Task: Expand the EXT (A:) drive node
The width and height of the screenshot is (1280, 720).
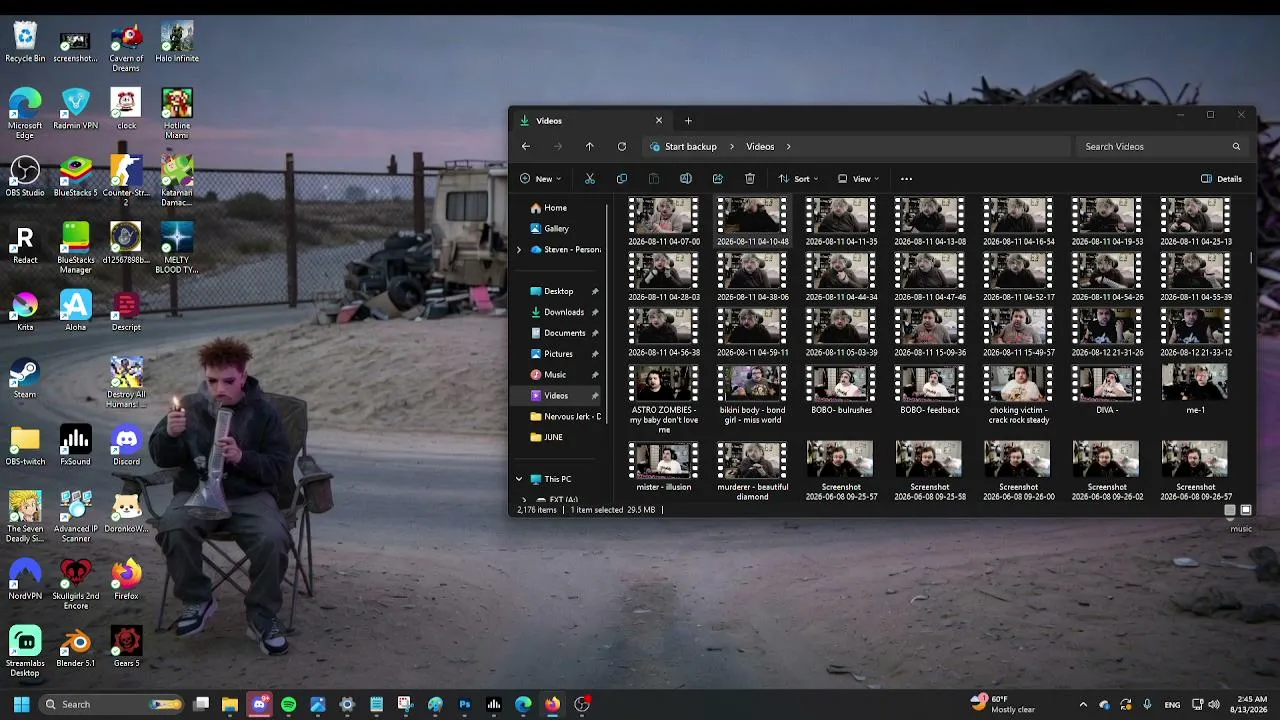Action: coord(525,498)
